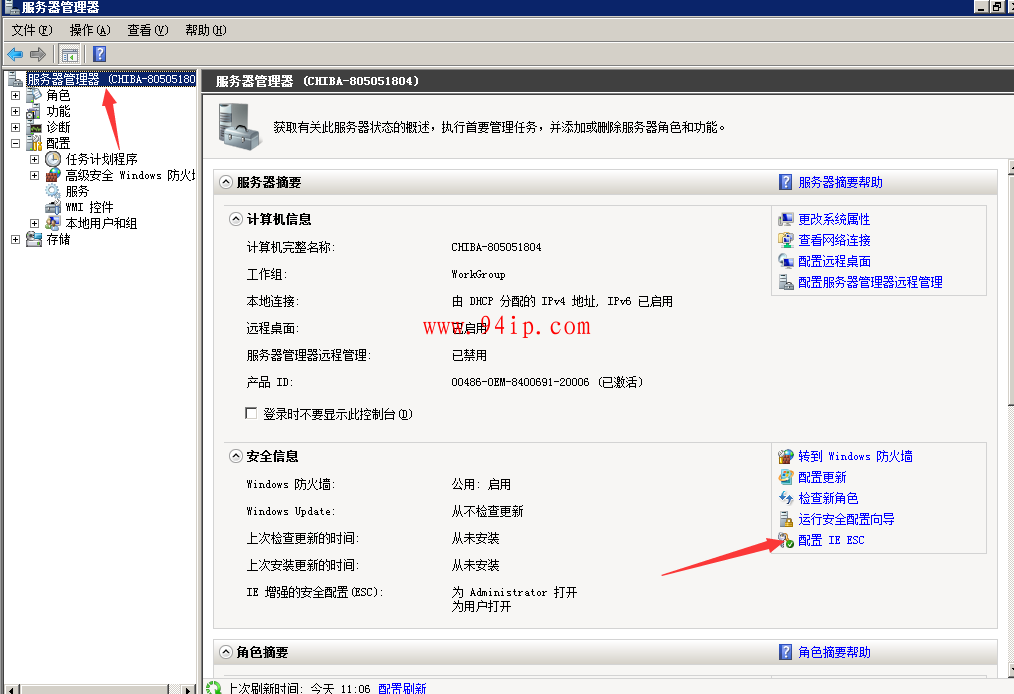Expand the 高级安全 Windows 防火墙 tree node

[x=34, y=175]
